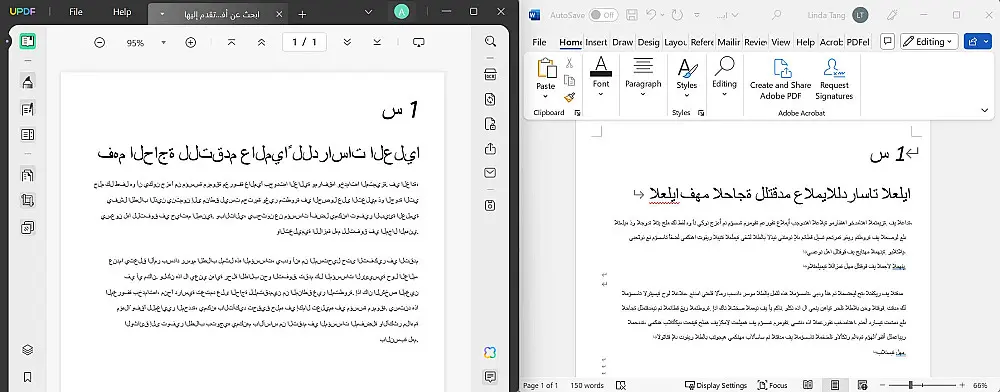Image resolution: width=1000 pixels, height=392 pixels.
Task: Collapse the Word ribbon with the chevron
Action: [985, 111]
